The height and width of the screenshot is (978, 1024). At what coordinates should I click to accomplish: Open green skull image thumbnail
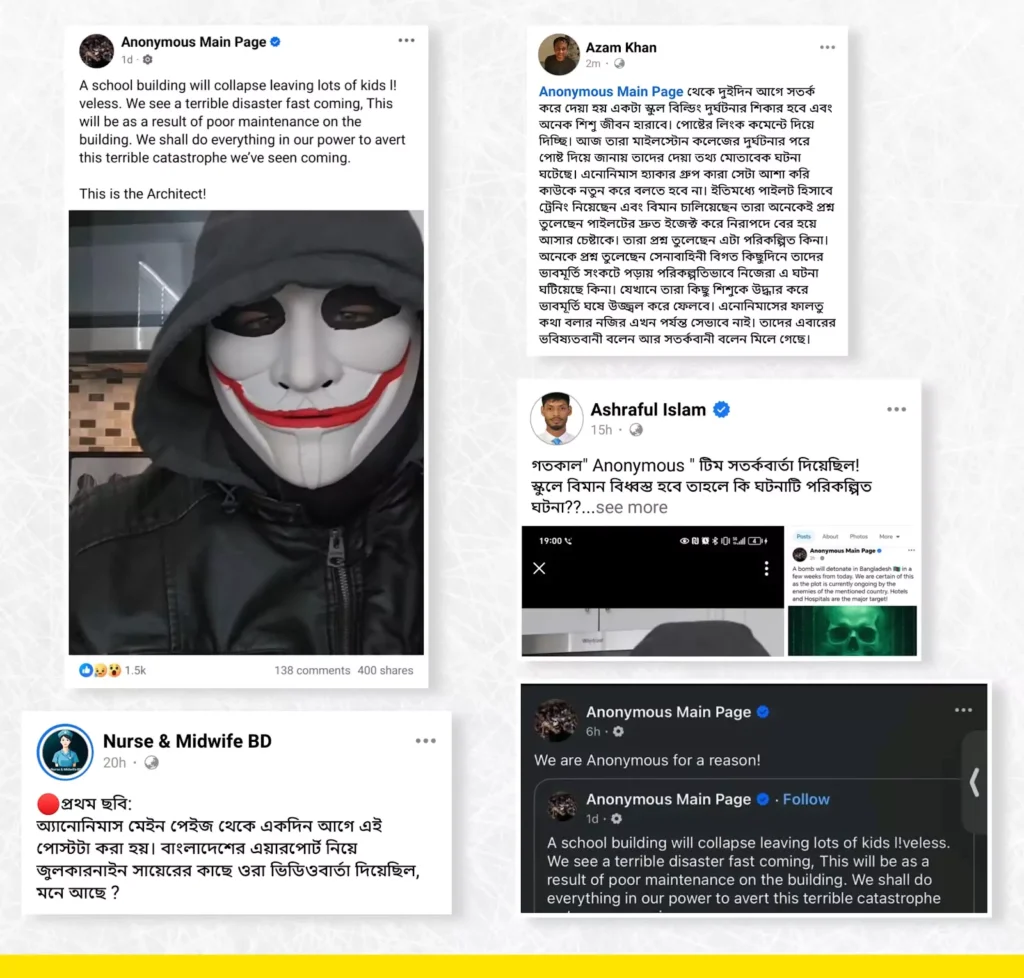point(852,631)
